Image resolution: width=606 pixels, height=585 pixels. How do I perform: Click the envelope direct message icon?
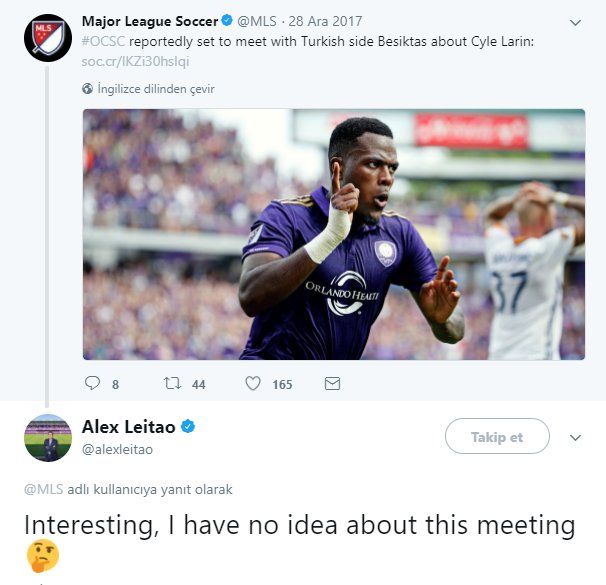coord(333,383)
